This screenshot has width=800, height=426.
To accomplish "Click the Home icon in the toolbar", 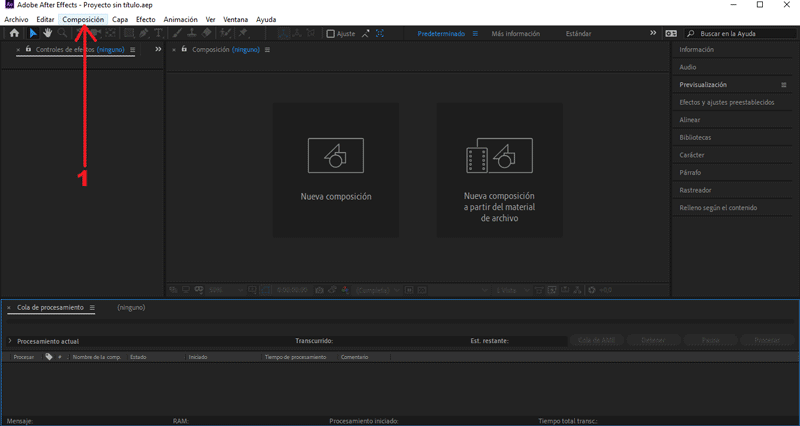I will click(14, 34).
